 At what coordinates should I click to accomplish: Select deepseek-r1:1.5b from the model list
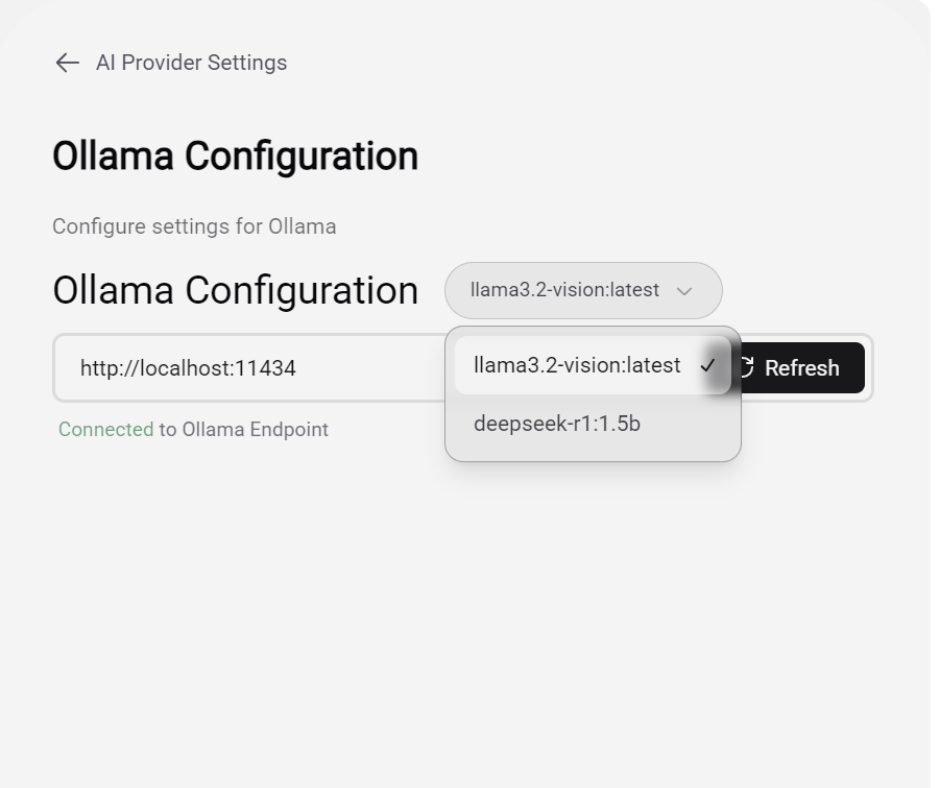pyautogui.click(x=557, y=424)
